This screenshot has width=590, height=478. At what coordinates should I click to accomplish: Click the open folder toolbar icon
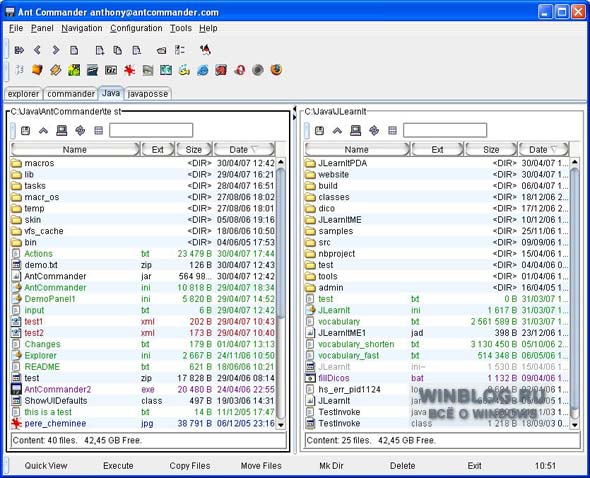coord(161,50)
